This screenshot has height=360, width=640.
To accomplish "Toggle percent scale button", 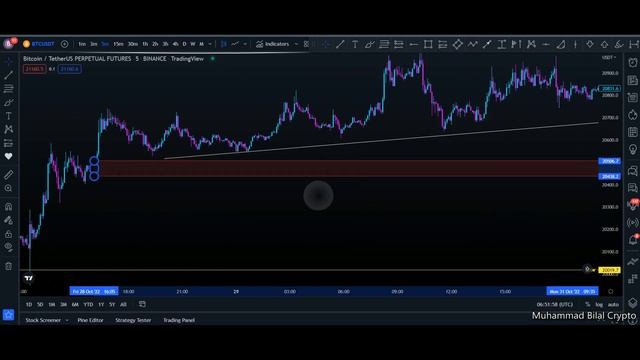I will (x=587, y=304).
